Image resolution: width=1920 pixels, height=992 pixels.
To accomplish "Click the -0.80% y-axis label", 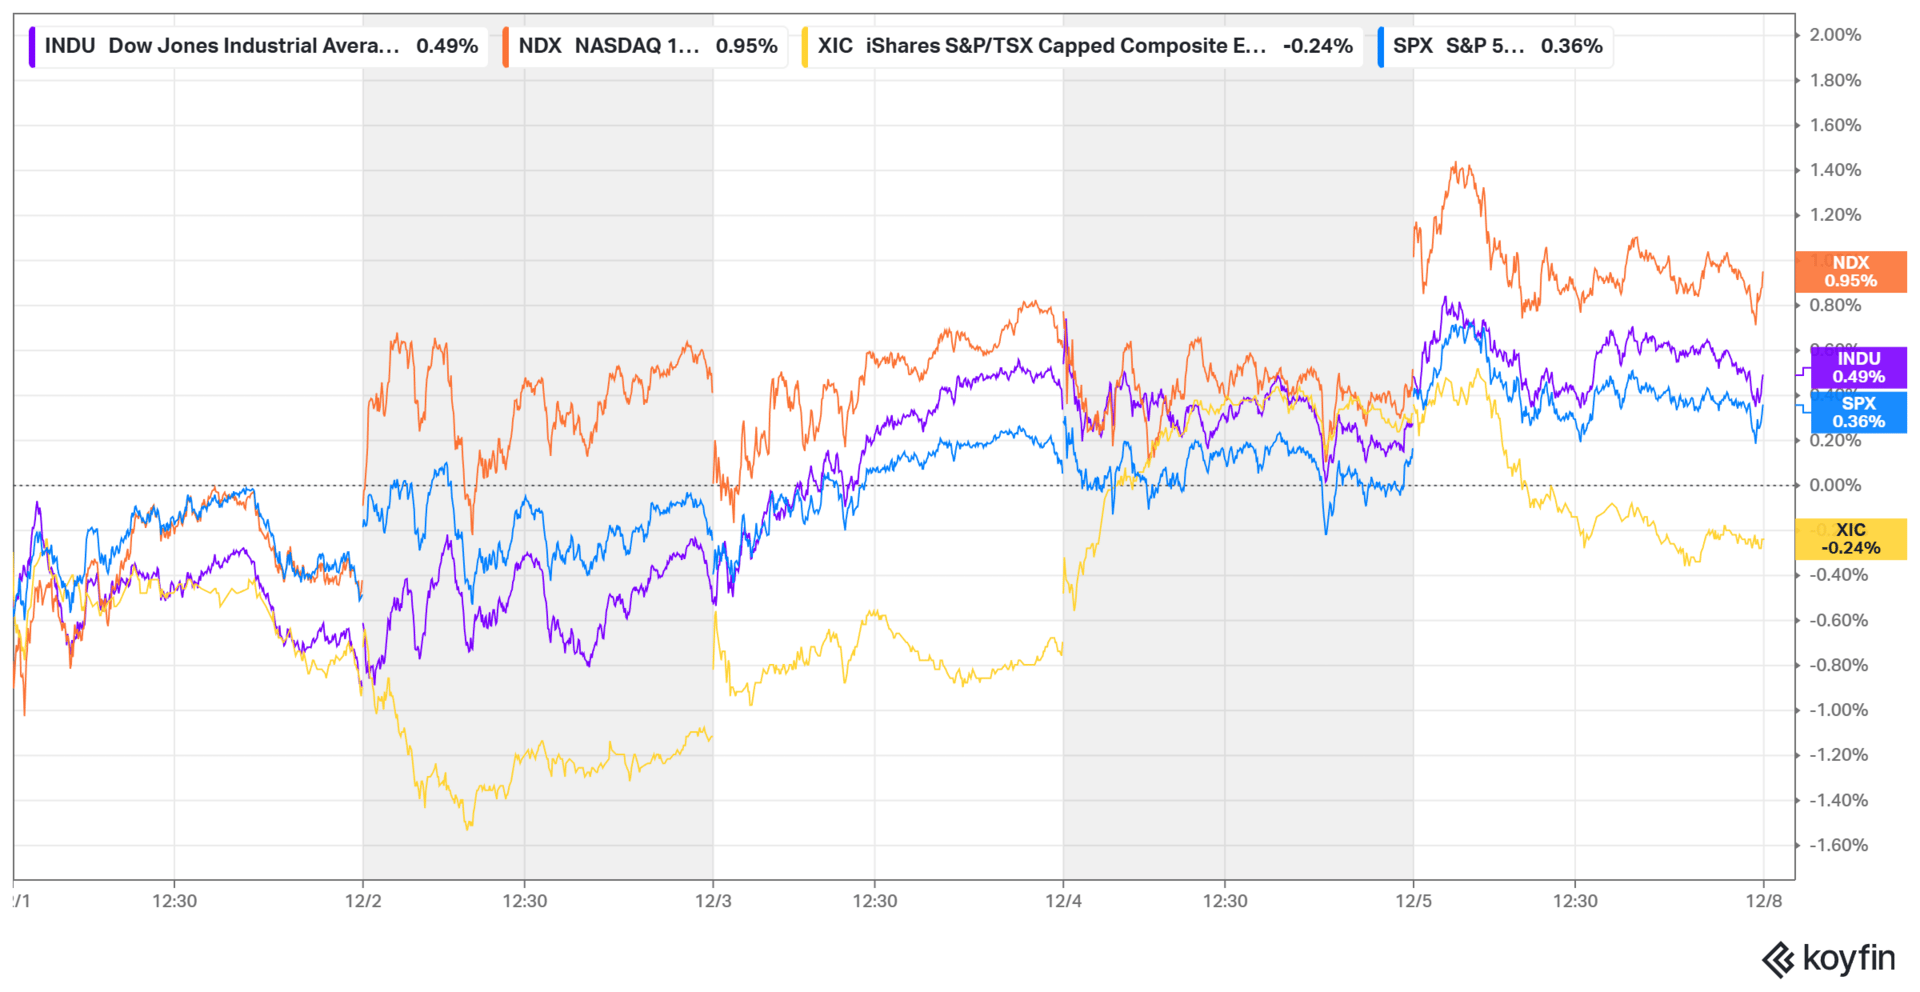I will (x=1838, y=665).
